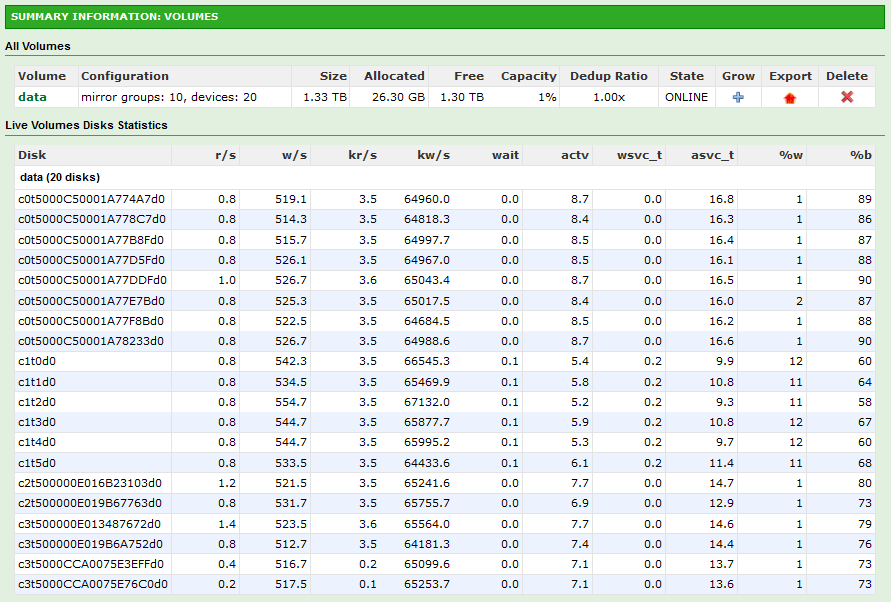
Task: Select the 64181.3 kw/s value
Action: pyautogui.click(x=427, y=544)
